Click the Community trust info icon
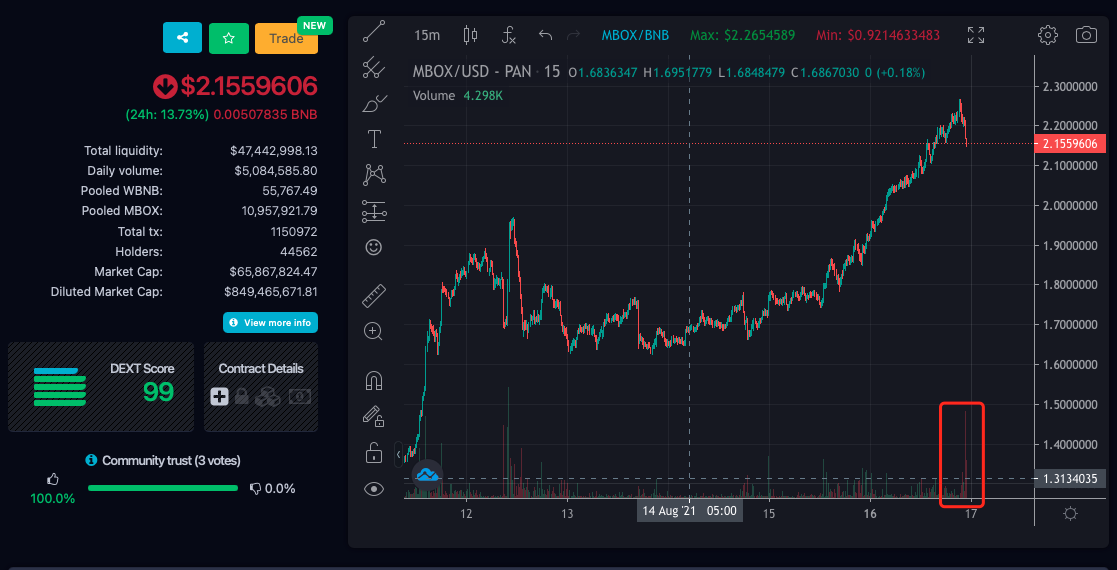Image resolution: width=1117 pixels, height=570 pixels. pyautogui.click(x=90, y=460)
